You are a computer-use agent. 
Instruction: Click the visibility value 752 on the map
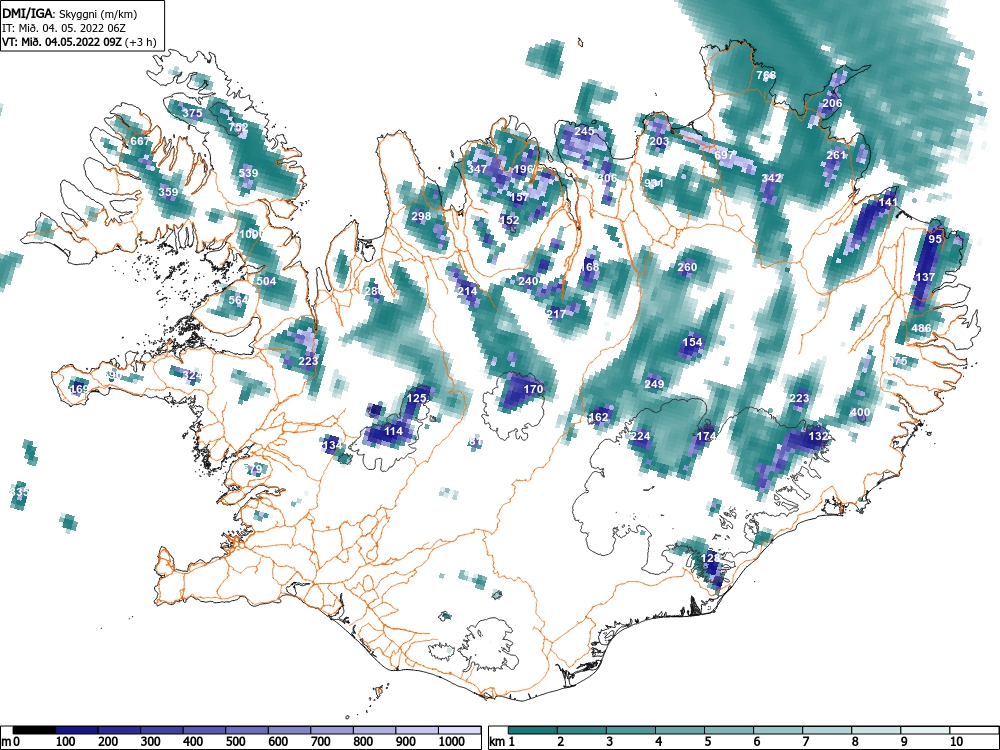tap(238, 128)
